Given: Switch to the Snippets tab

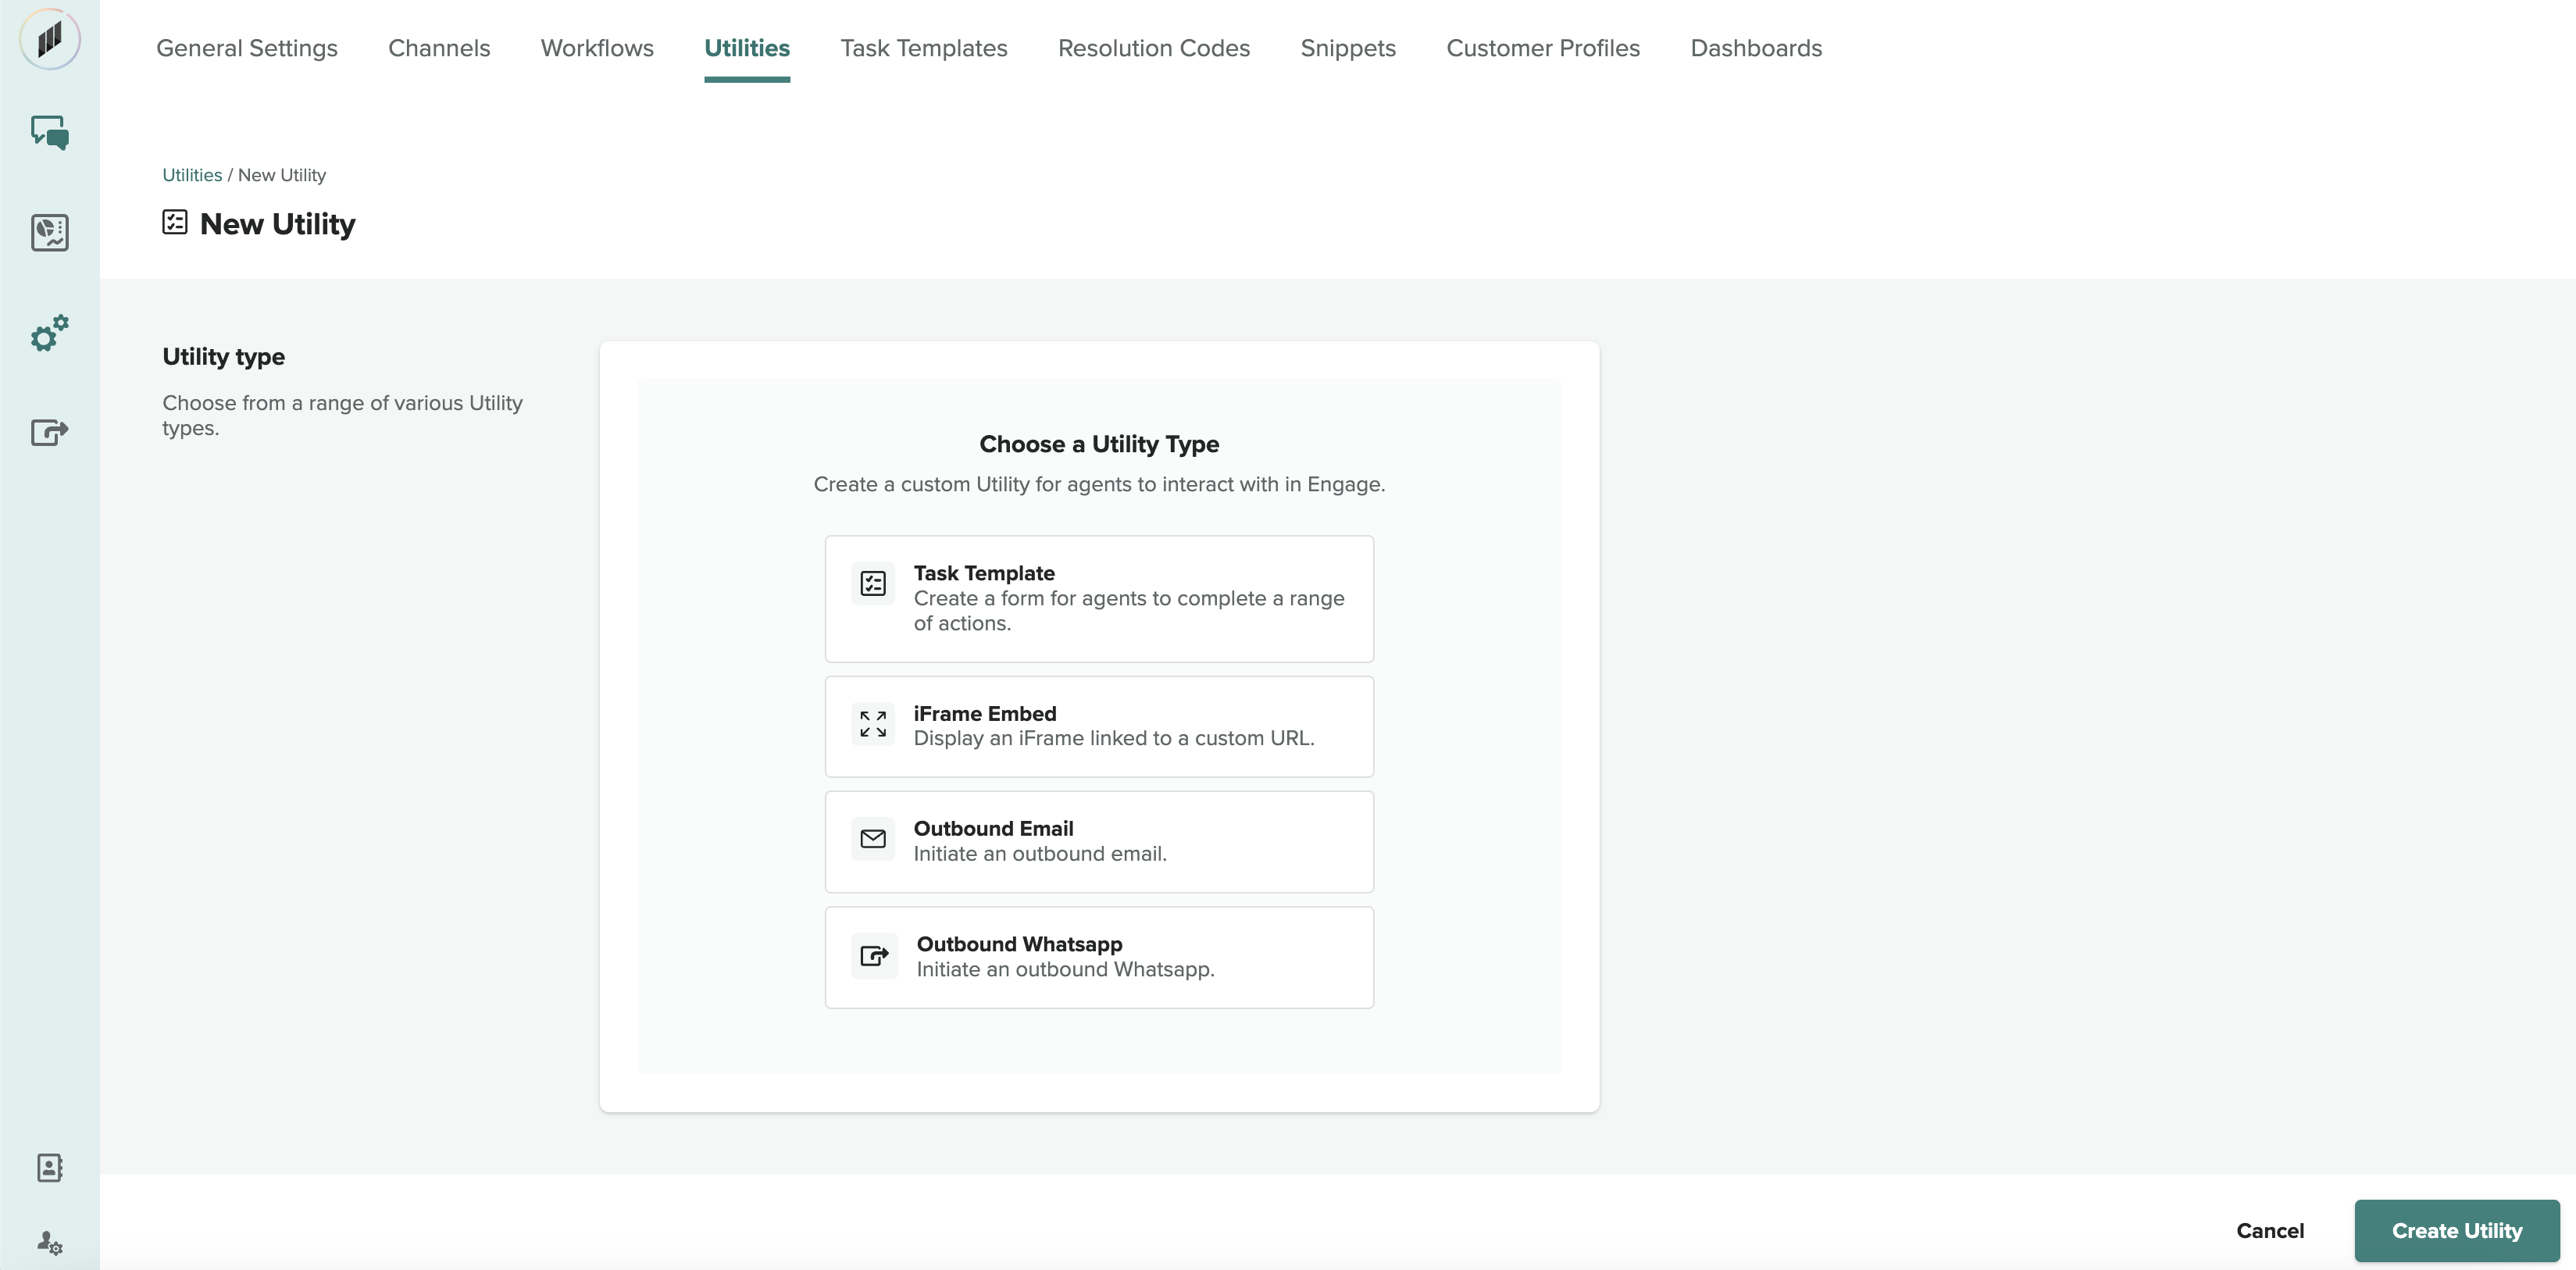Looking at the screenshot, I should pyautogui.click(x=1347, y=48).
